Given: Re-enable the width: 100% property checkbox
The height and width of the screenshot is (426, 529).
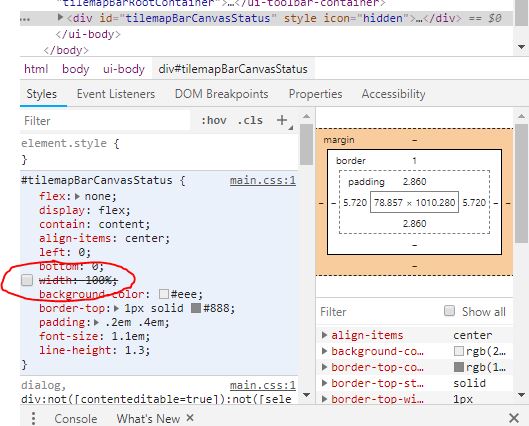Looking at the screenshot, I should (27, 280).
